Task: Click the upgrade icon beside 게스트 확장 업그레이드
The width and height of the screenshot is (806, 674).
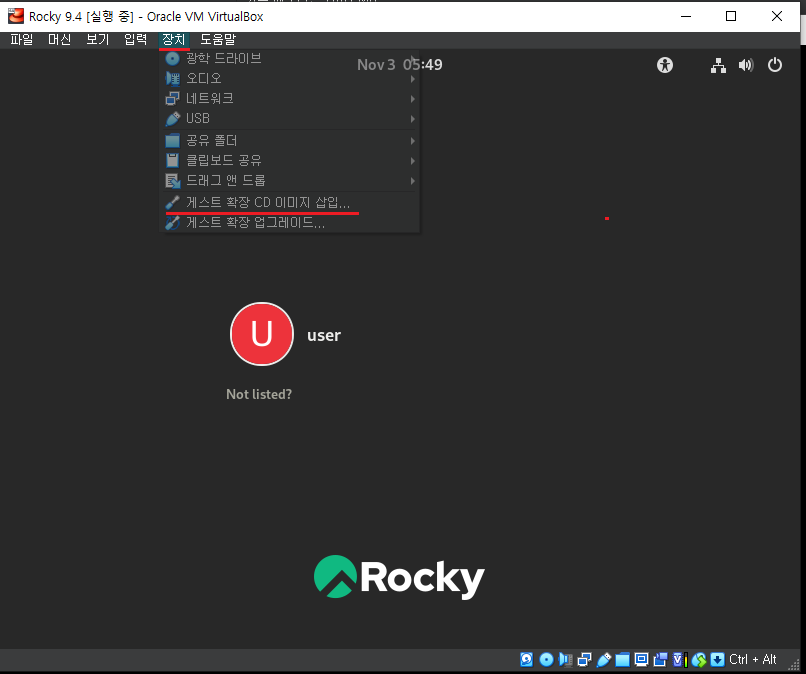Action: [x=173, y=223]
